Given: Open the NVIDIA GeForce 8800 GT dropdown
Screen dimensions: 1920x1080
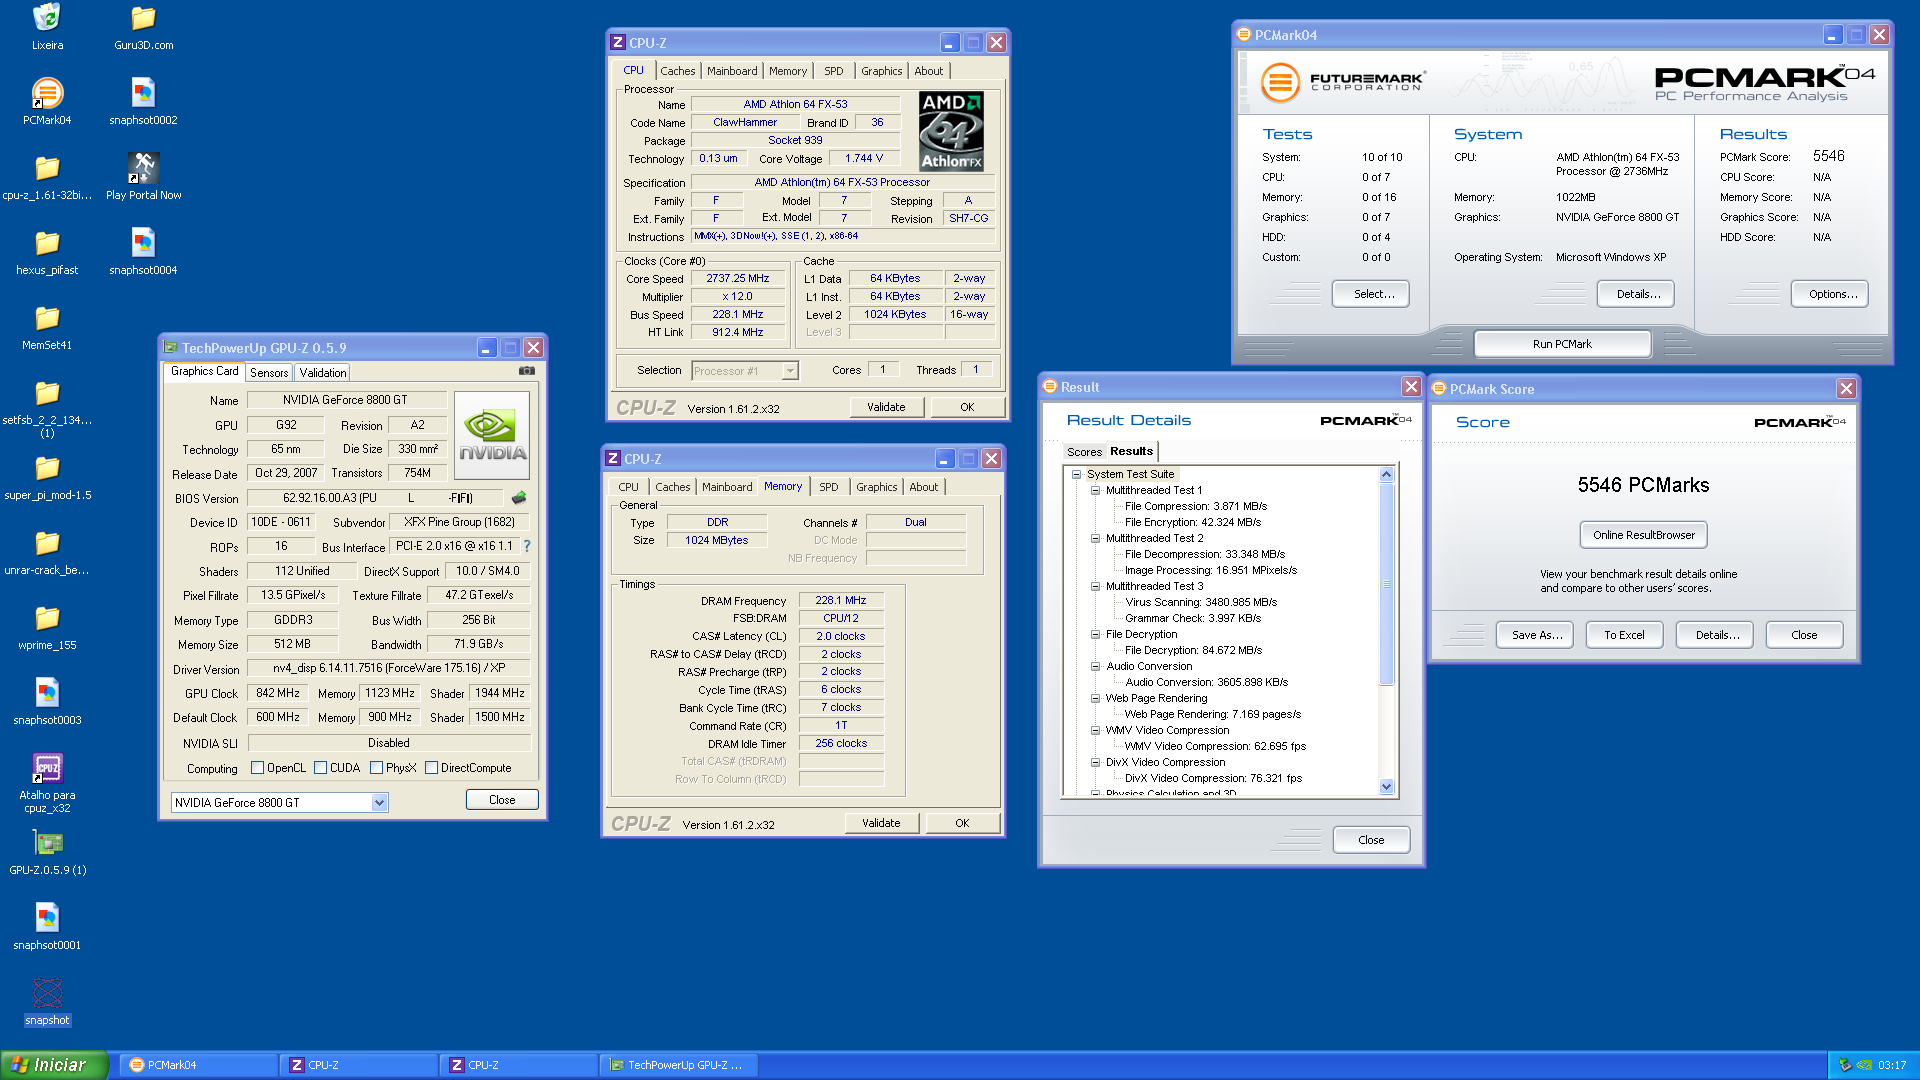Looking at the screenshot, I should [x=379, y=802].
